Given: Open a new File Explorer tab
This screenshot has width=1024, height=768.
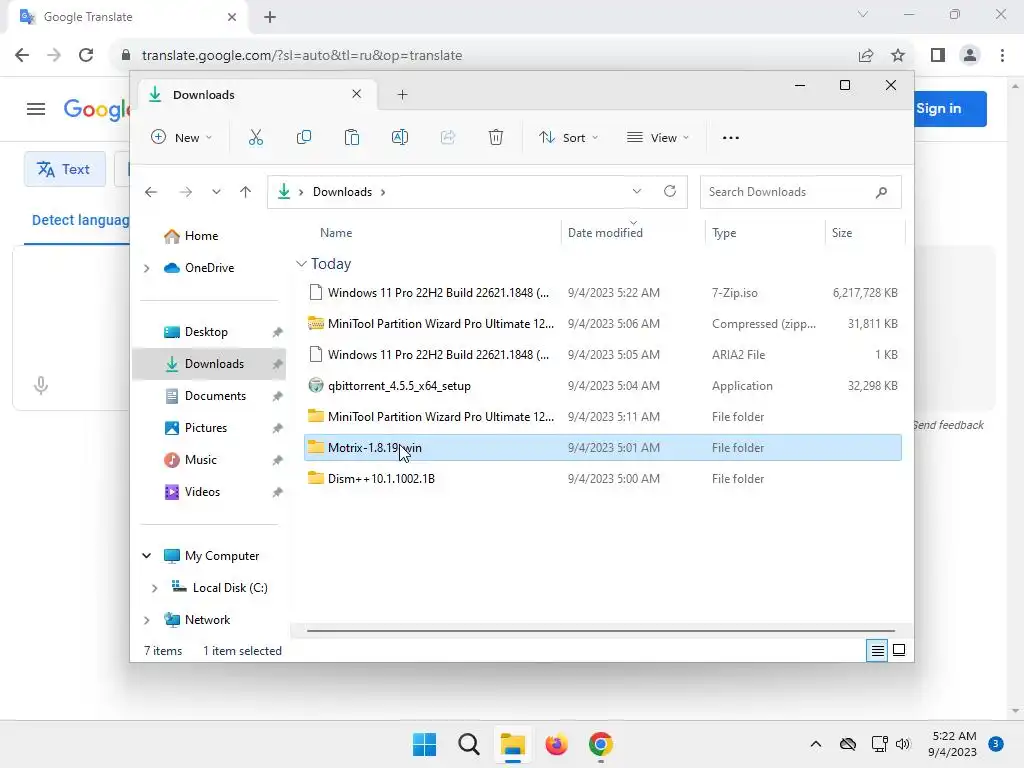Looking at the screenshot, I should (x=402, y=95).
